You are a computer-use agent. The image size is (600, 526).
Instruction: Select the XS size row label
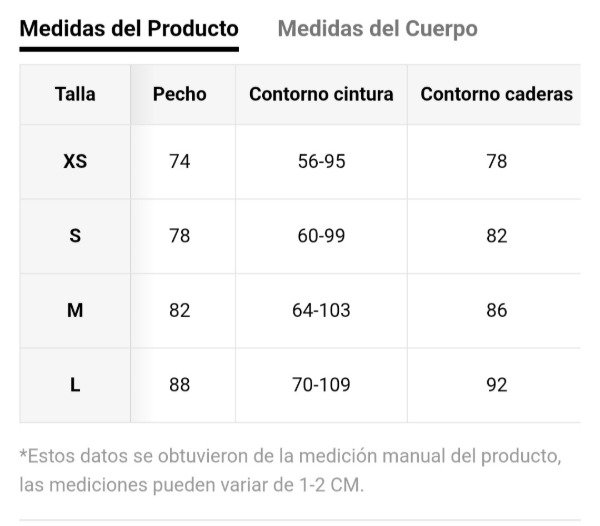point(75,161)
